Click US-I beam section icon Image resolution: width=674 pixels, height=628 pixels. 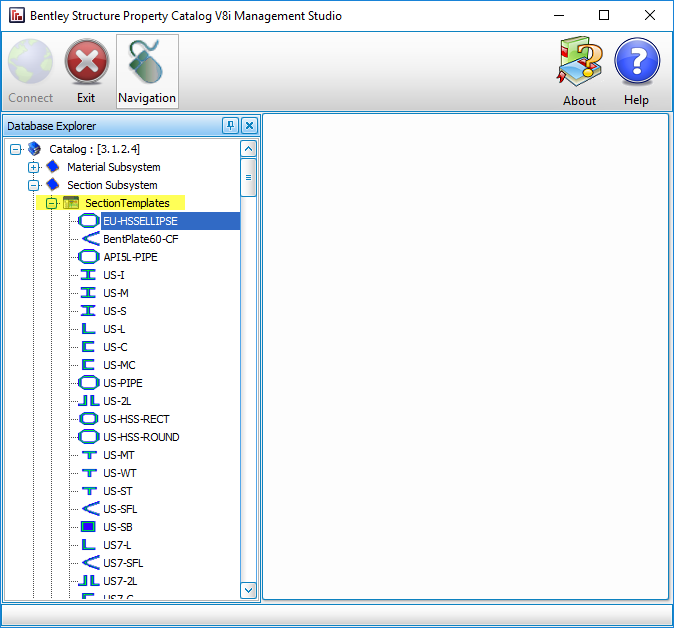pyautogui.click(x=88, y=275)
